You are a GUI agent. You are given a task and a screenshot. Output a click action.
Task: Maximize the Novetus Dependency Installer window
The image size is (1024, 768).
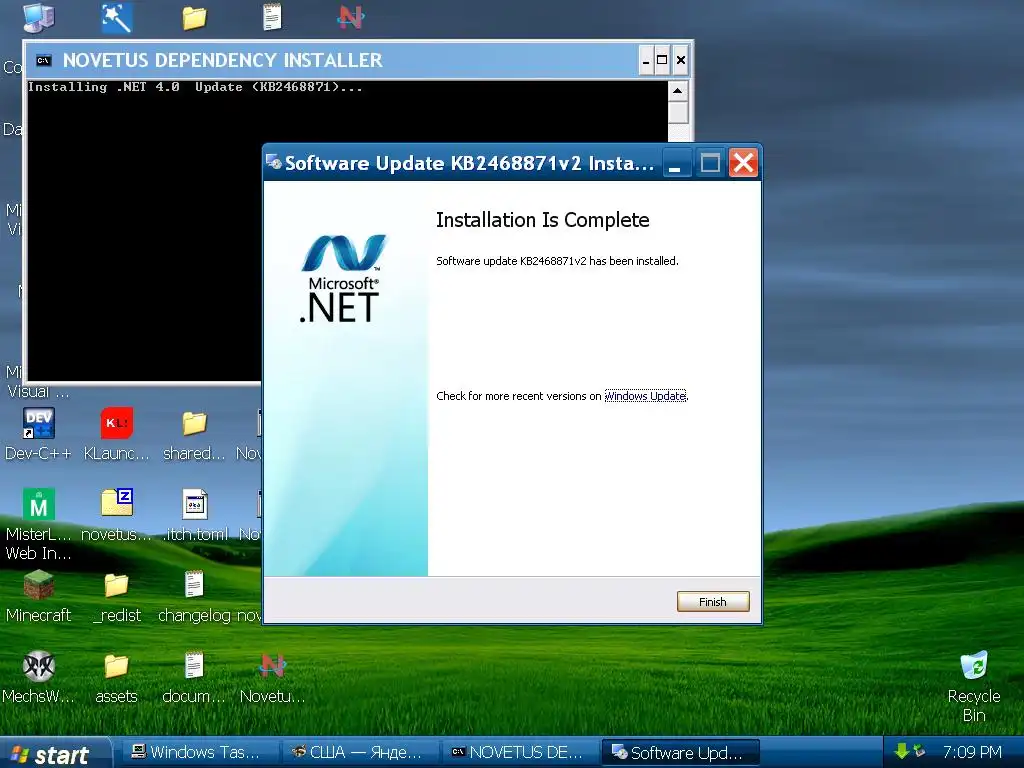[x=662, y=60]
